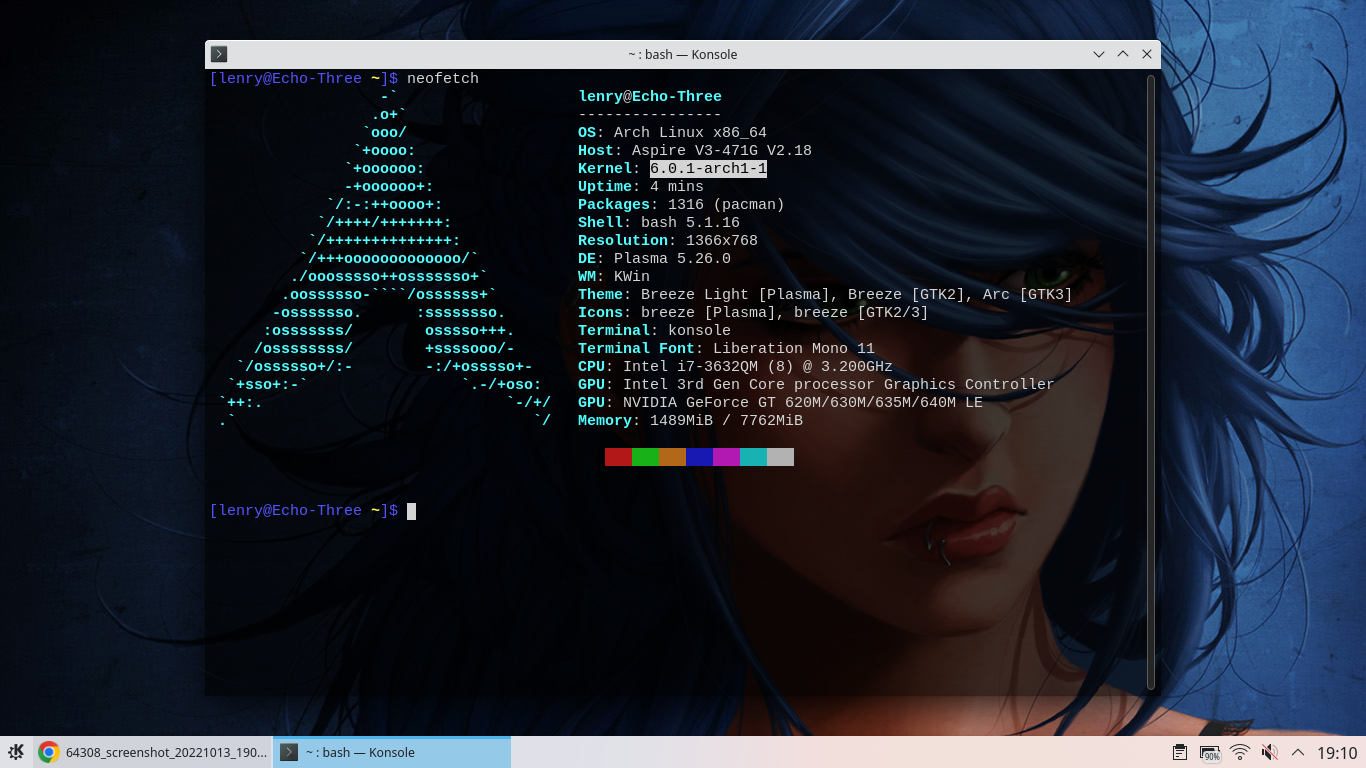The width and height of the screenshot is (1366, 768).
Task: Click 'Intel i7-3632QM (8) @ 3.200GHz' CPU value
Action: [x=758, y=367]
